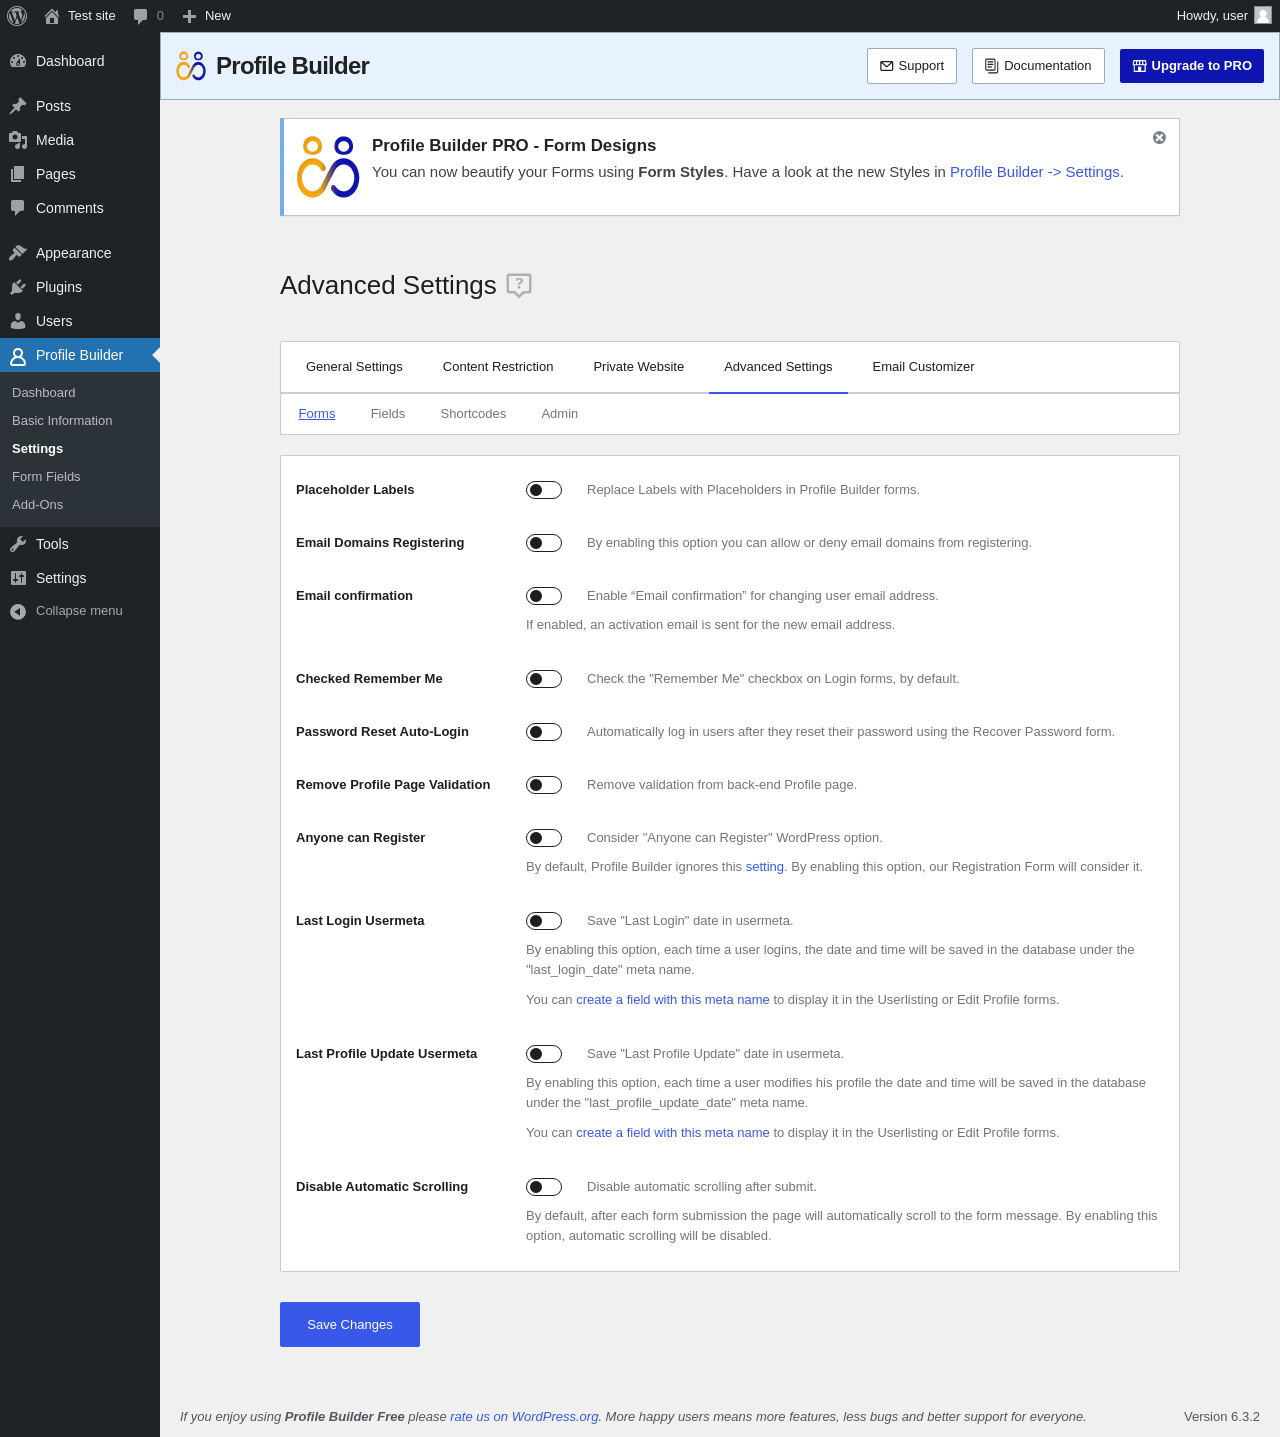Click the Save Changes button
Screen dimensions: 1280x1437
(350, 1325)
